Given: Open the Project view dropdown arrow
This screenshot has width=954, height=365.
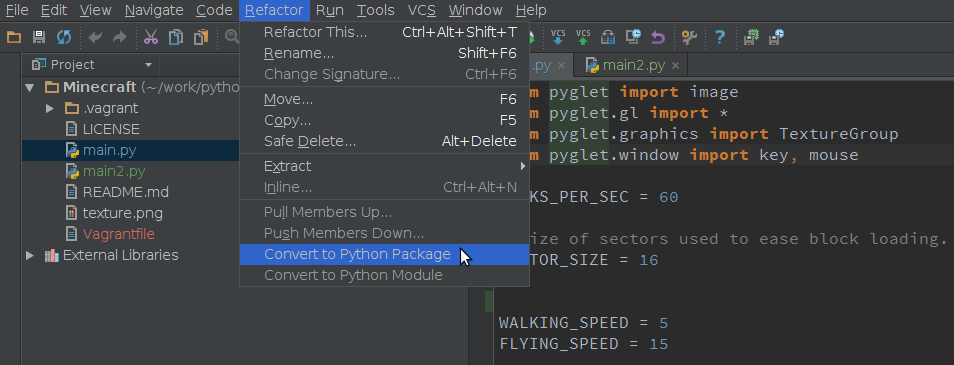Looking at the screenshot, I should 148,64.
